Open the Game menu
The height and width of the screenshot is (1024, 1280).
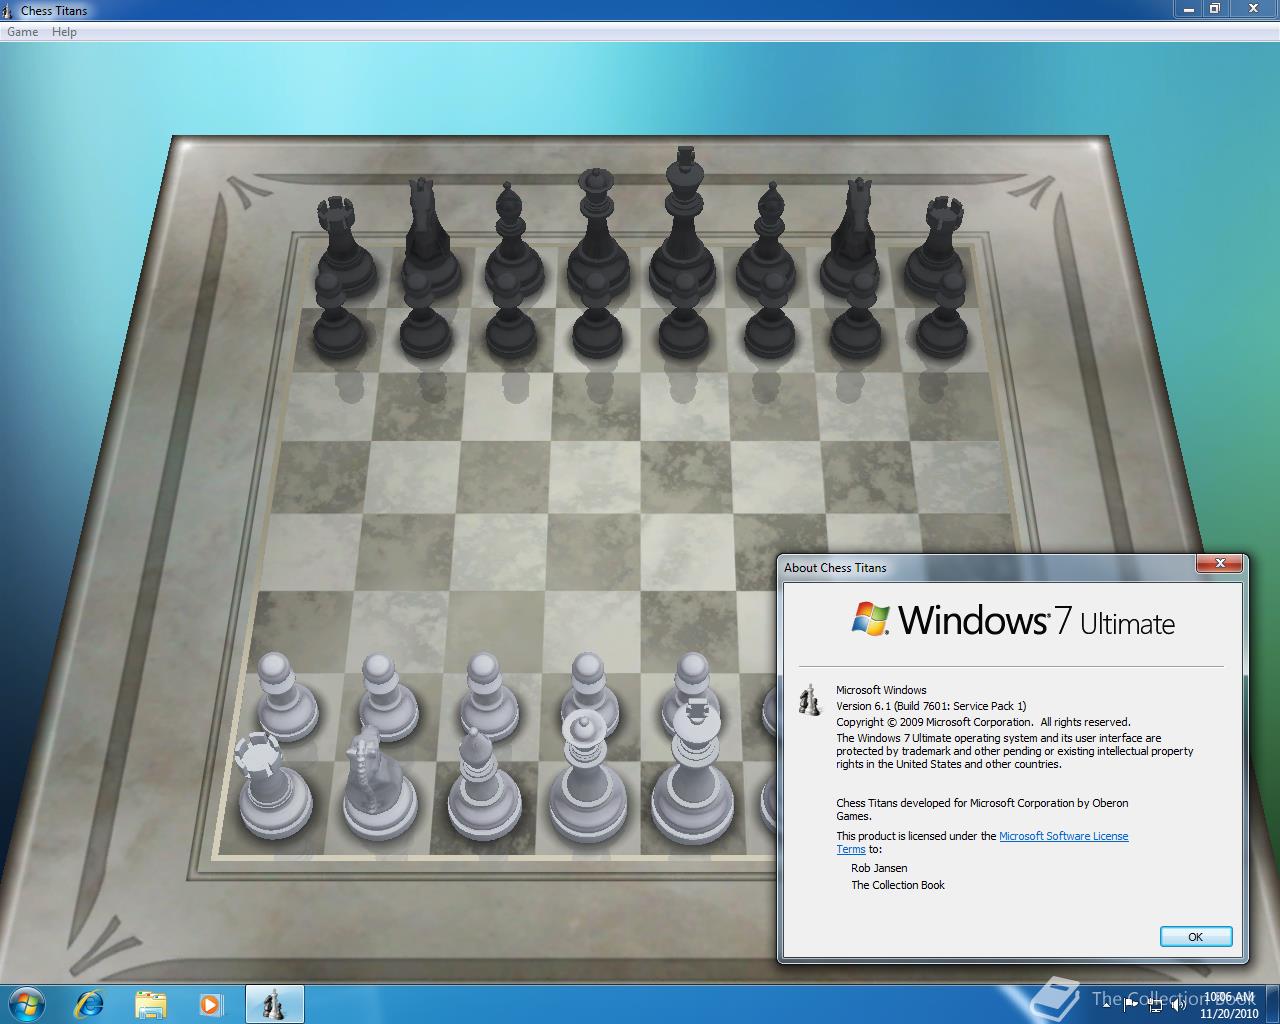[23, 32]
